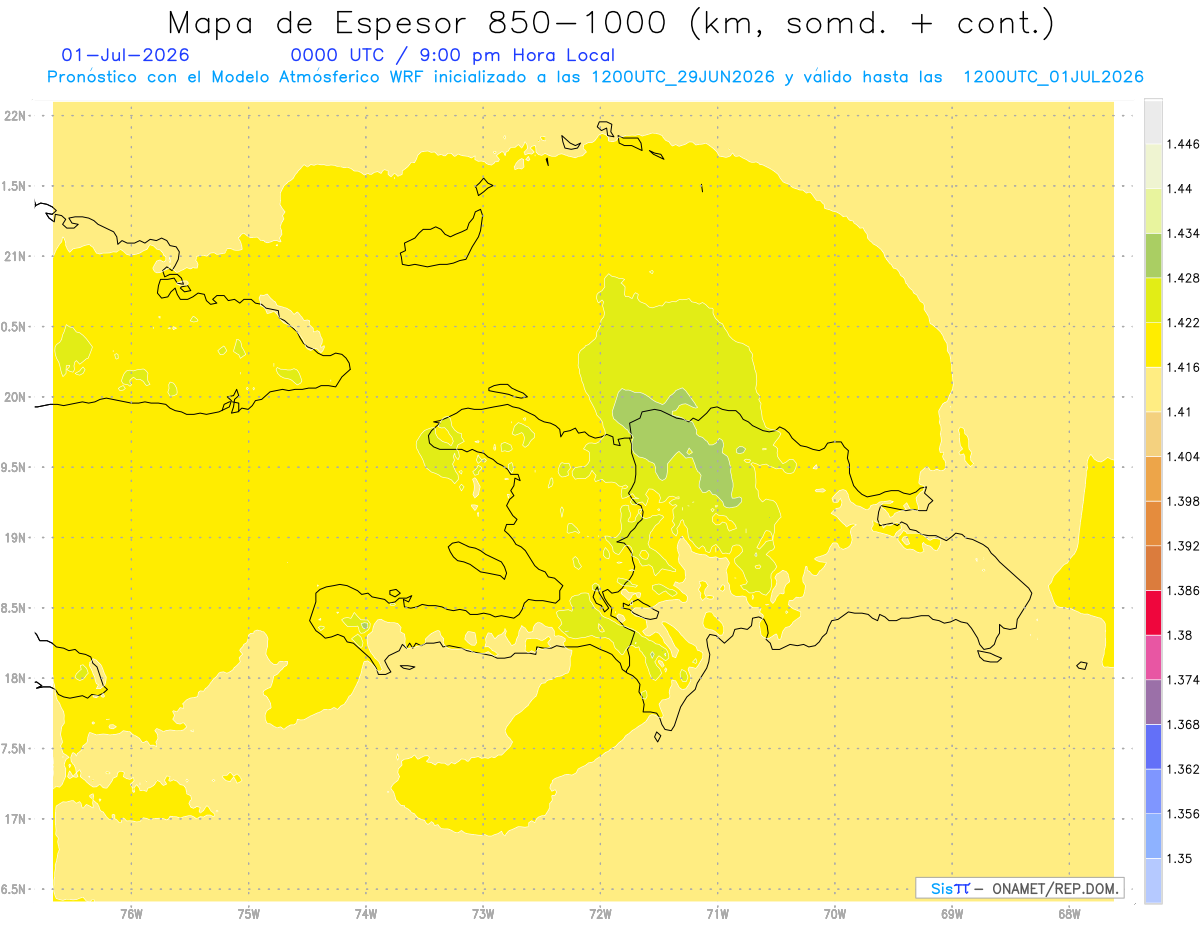Screen dimensions: 1200x927
Task: Click the 17N latitude axis label
Action: [x=16, y=818]
